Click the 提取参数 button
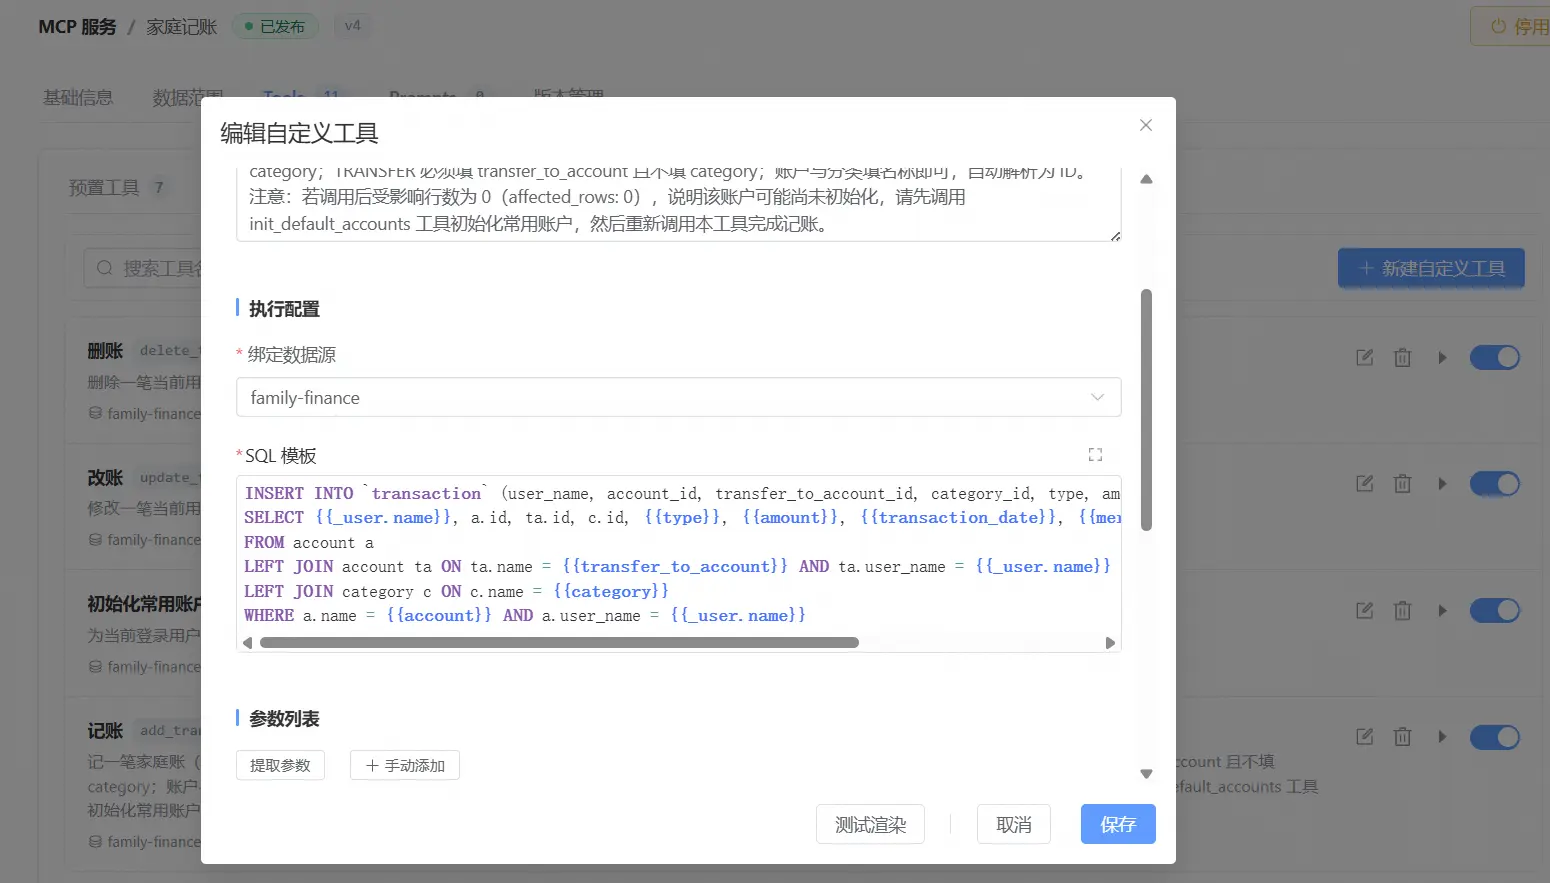Viewport: 1550px width, 883px height. pyautogui.click(x=280, y=765)
